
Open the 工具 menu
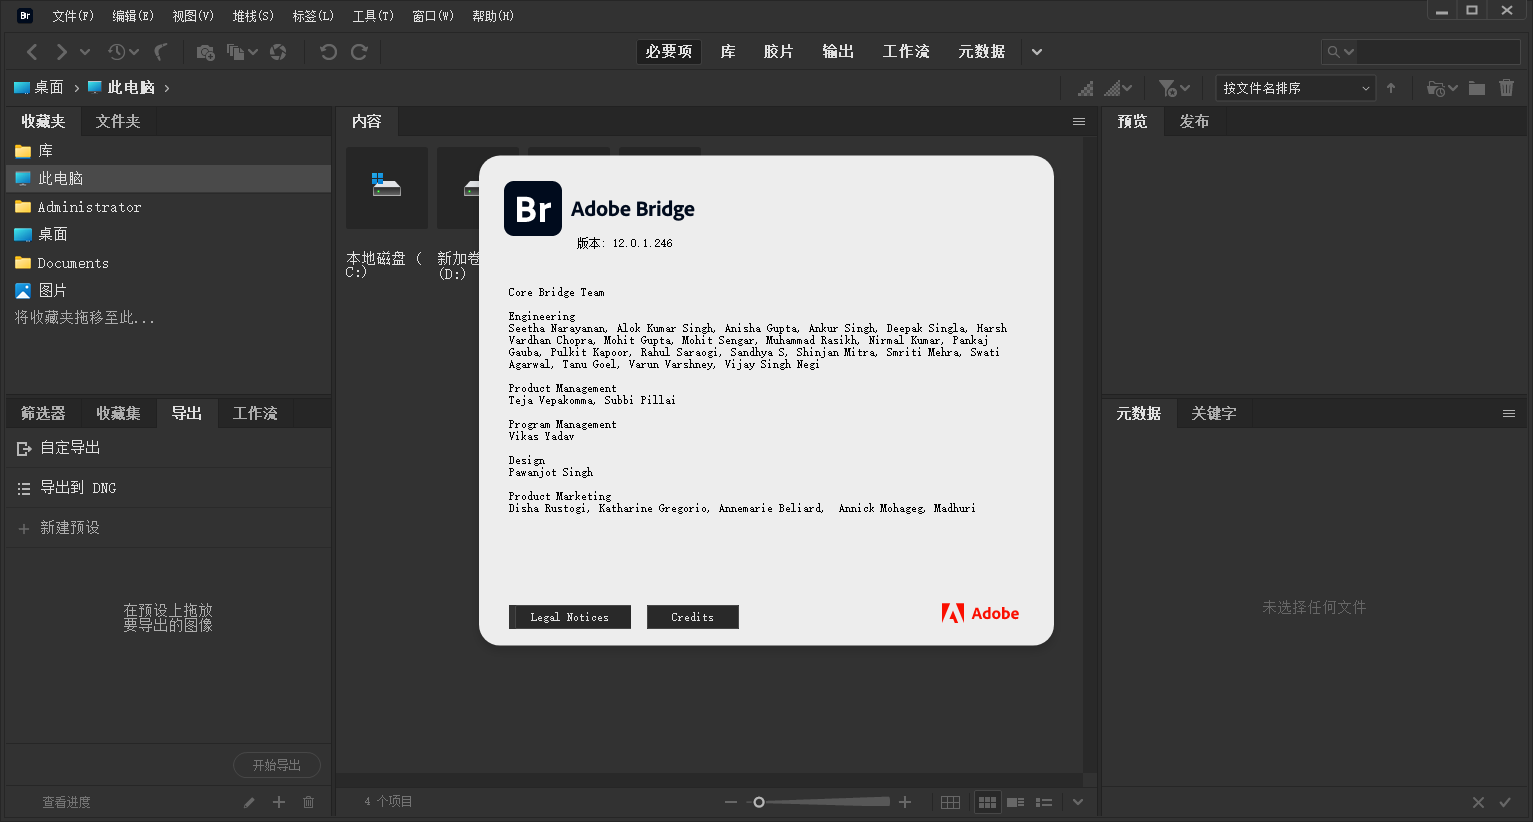[372, 15]
